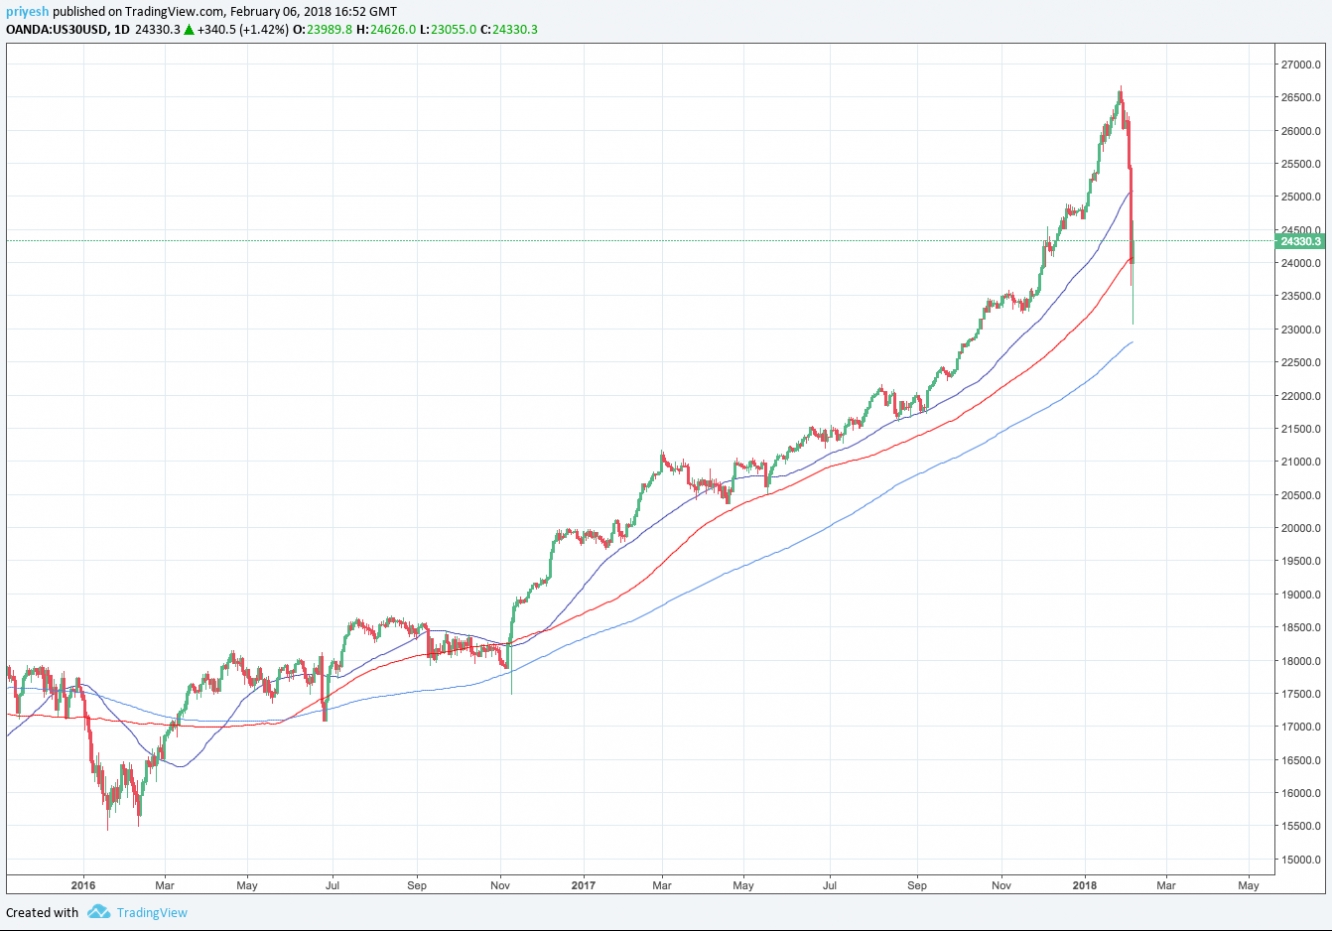This screenshot has height=931, width=1332.
Task: Click the publish date February 06, 2018
Action: (x=281, y=12)
